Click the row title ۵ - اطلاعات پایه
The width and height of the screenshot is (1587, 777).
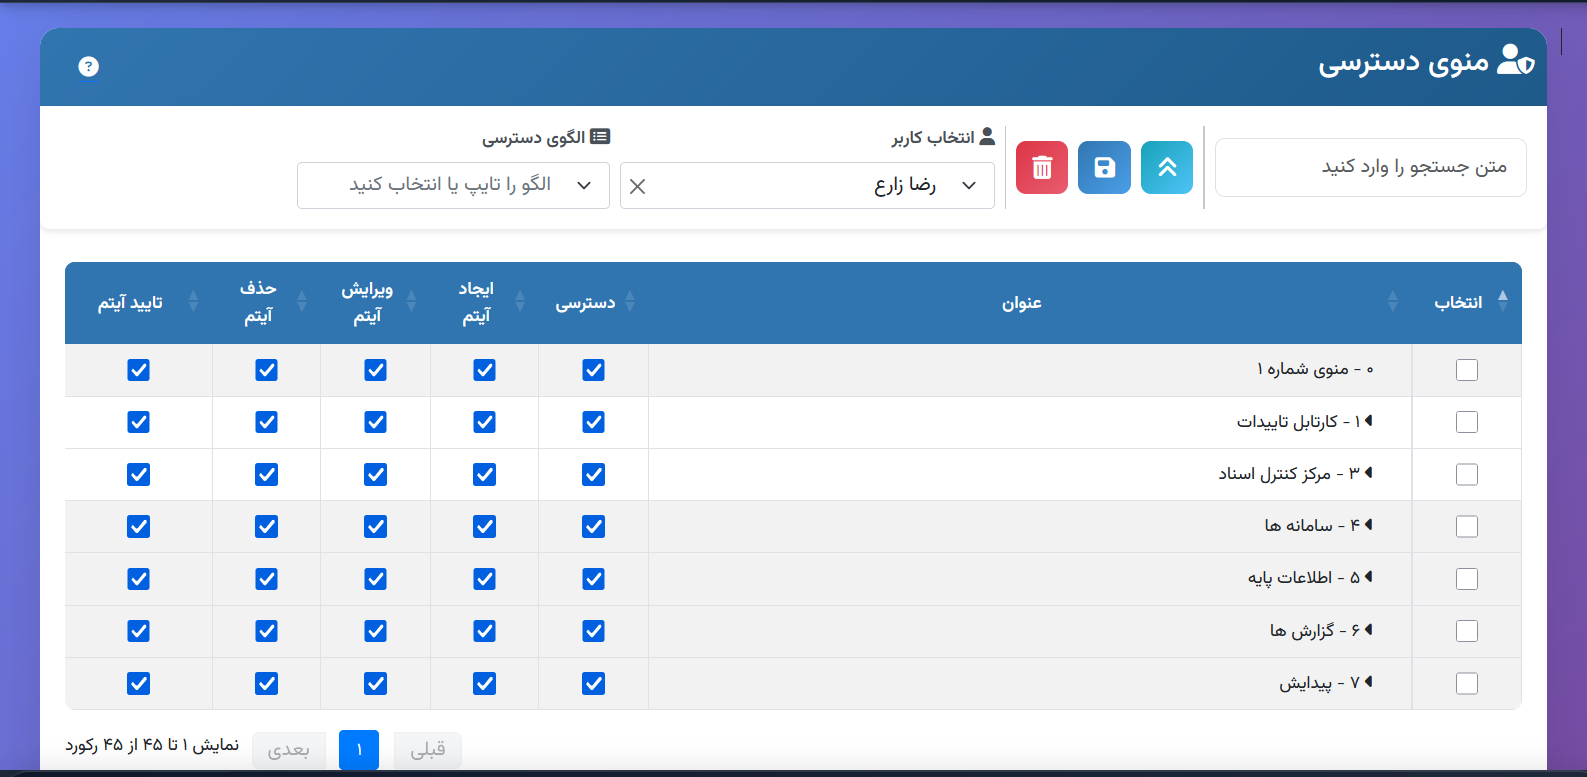1304,577
